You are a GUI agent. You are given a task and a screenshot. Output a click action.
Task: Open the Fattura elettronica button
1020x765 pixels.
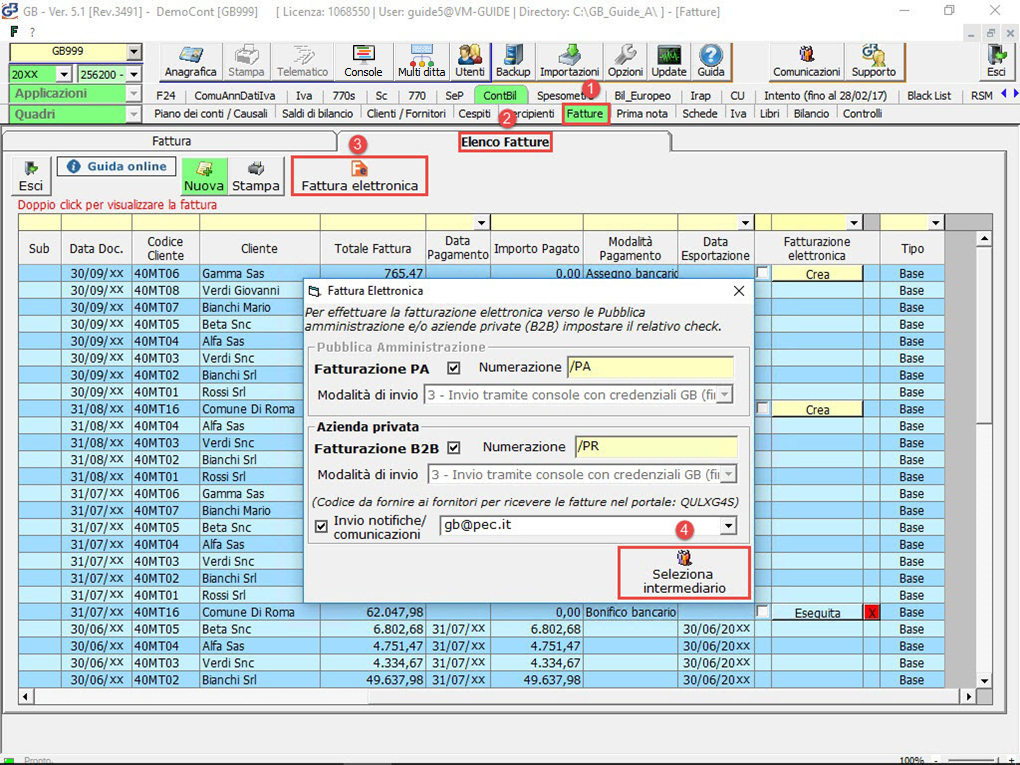[x=359, y=176]
